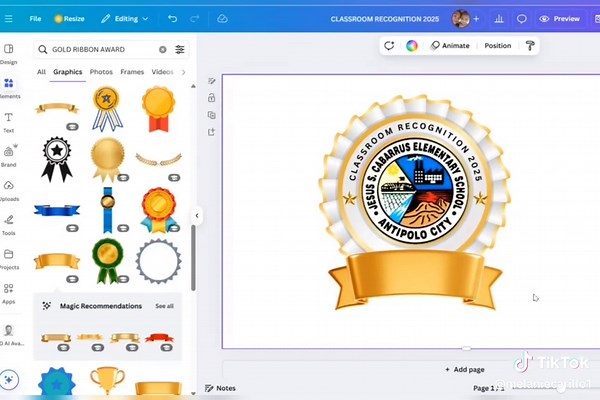600x400 pixels.
Task: Select the gold seal rosette graphic
Action: [x=107, y=159]
